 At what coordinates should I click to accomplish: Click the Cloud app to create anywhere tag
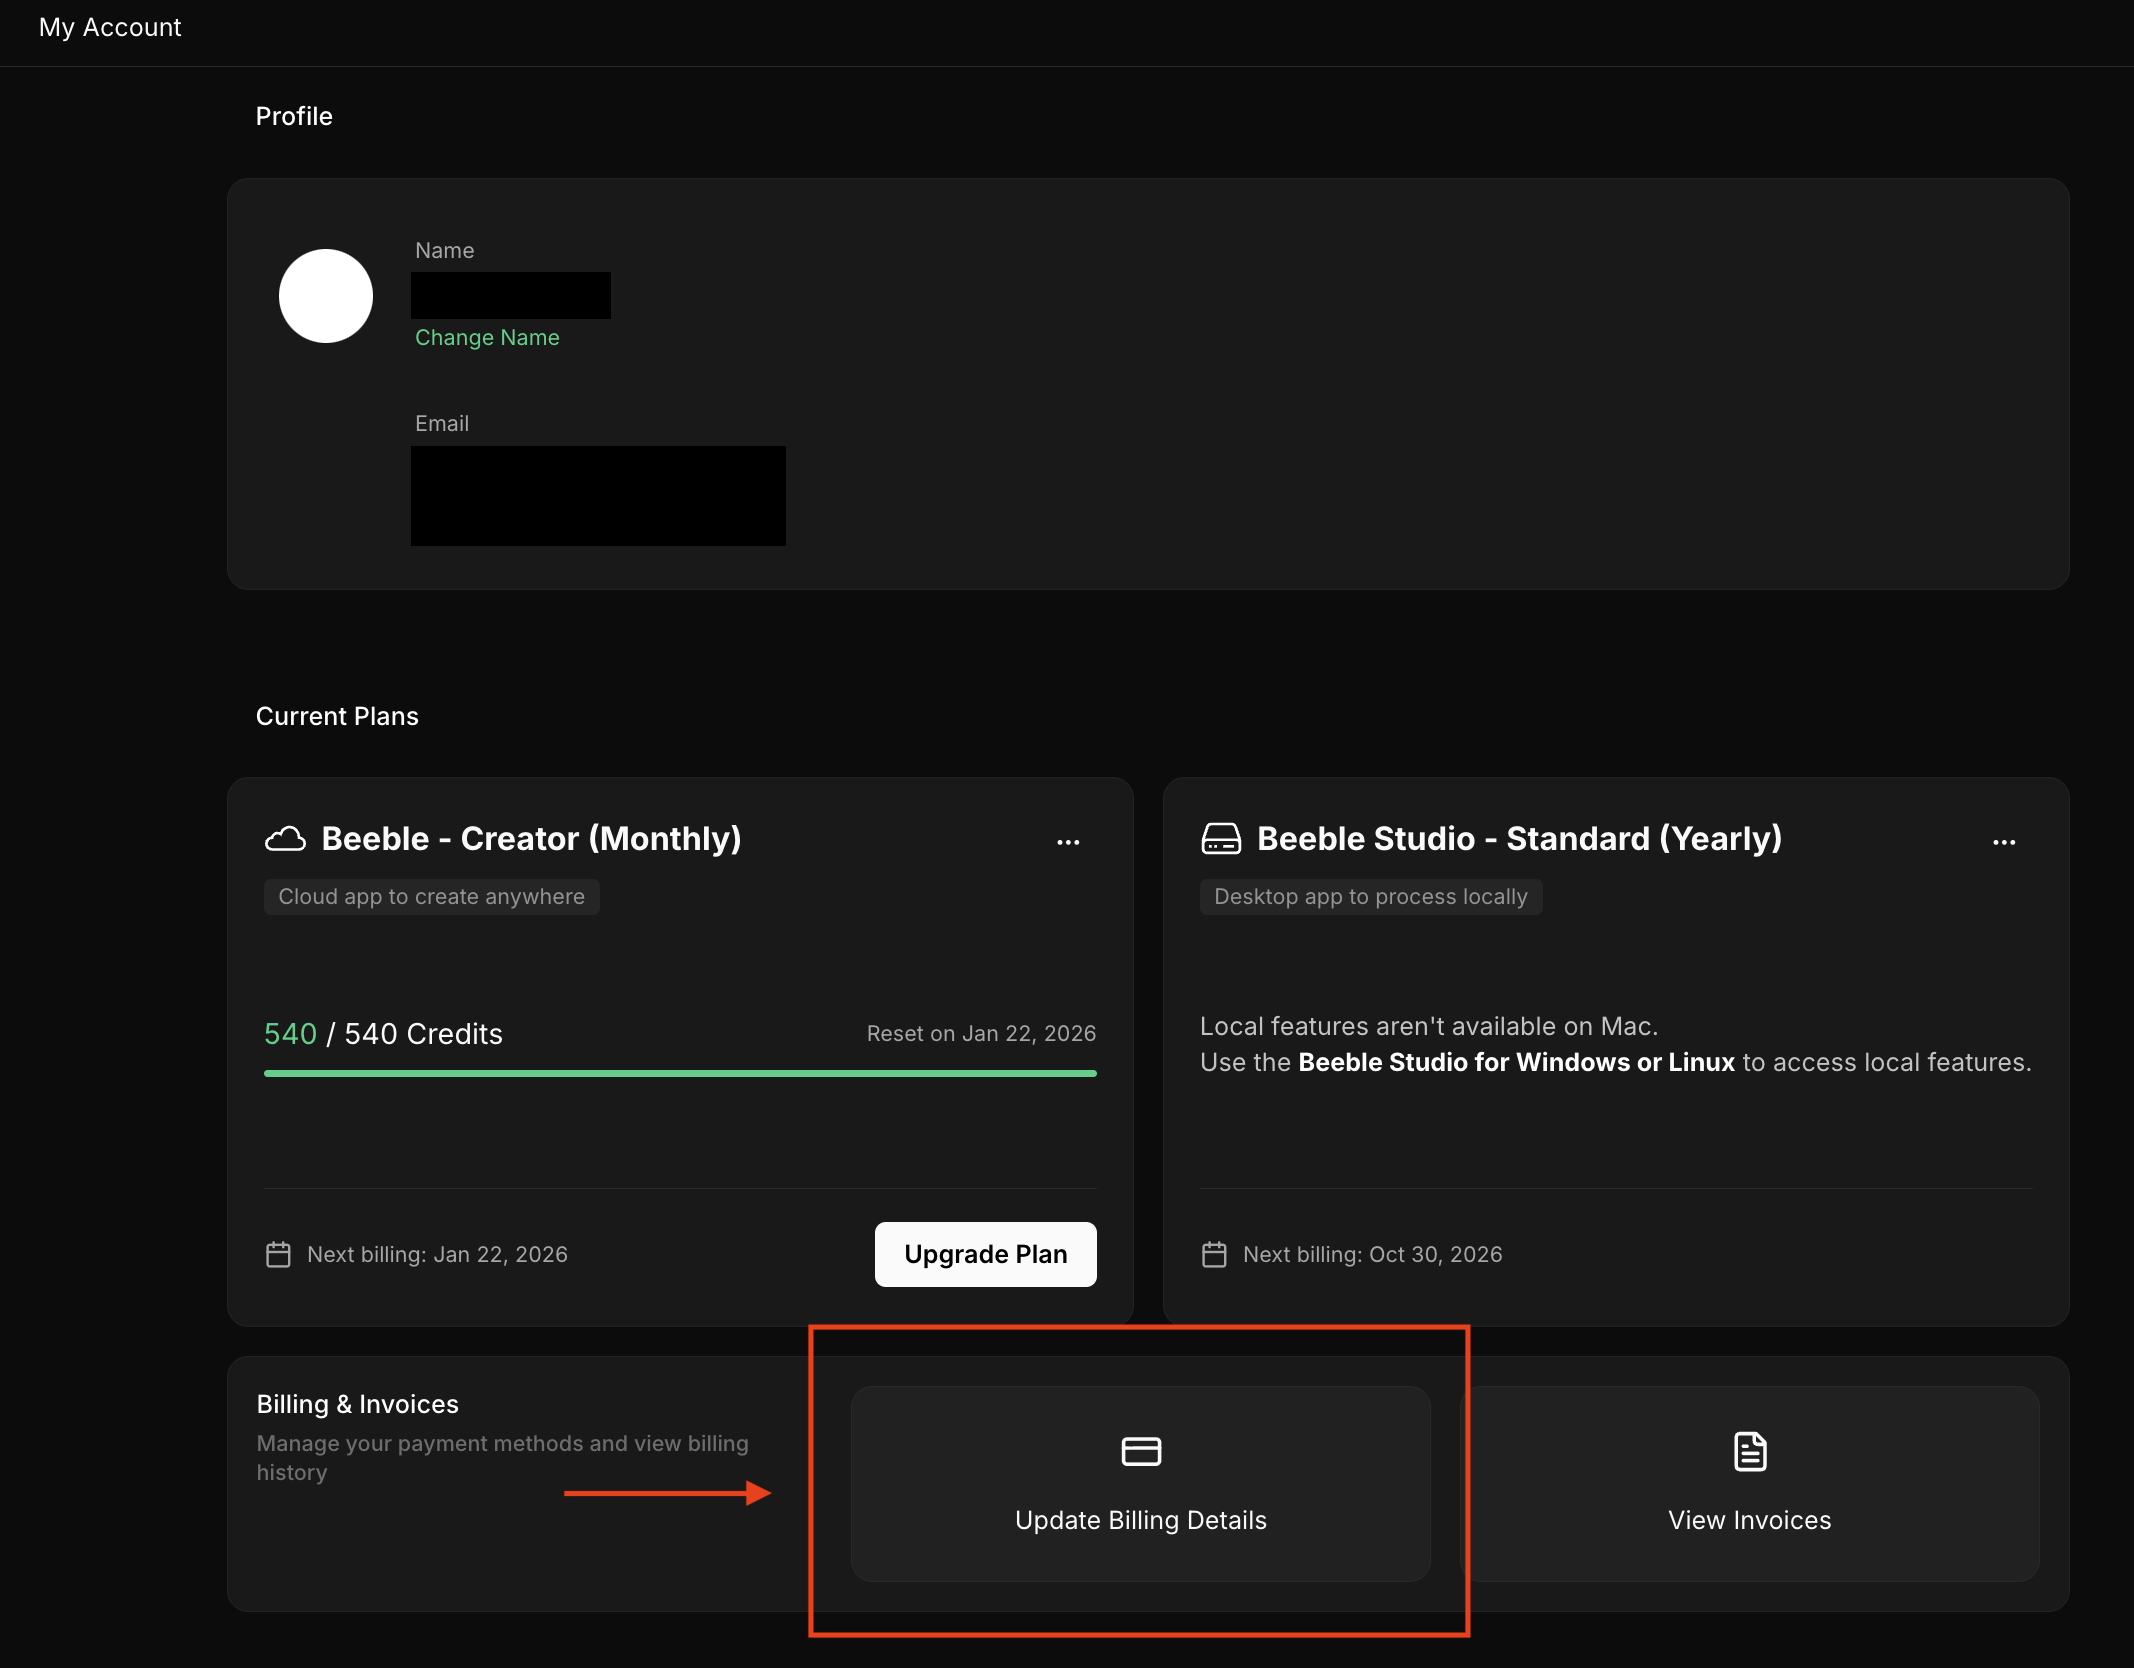(x=431, y=897)
